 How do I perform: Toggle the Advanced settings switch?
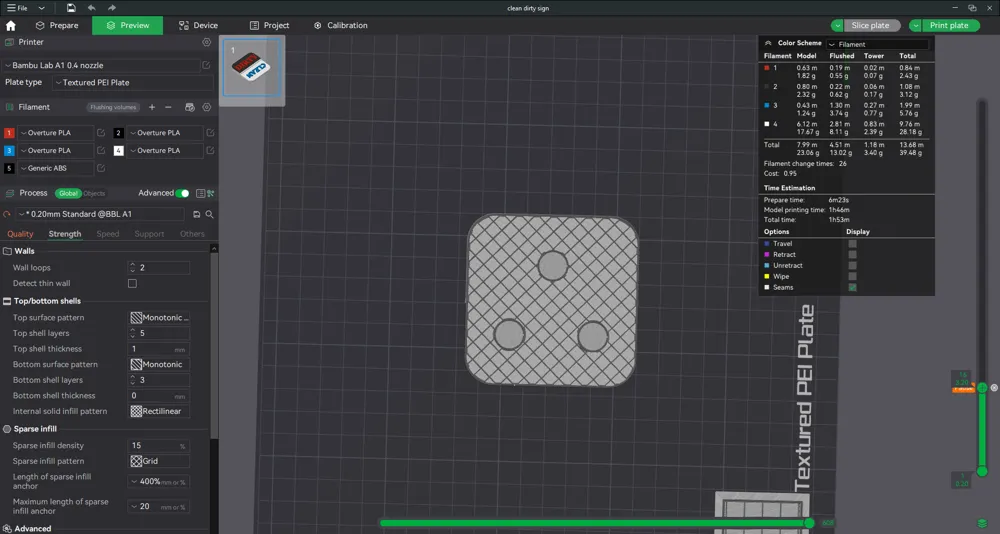182,193
